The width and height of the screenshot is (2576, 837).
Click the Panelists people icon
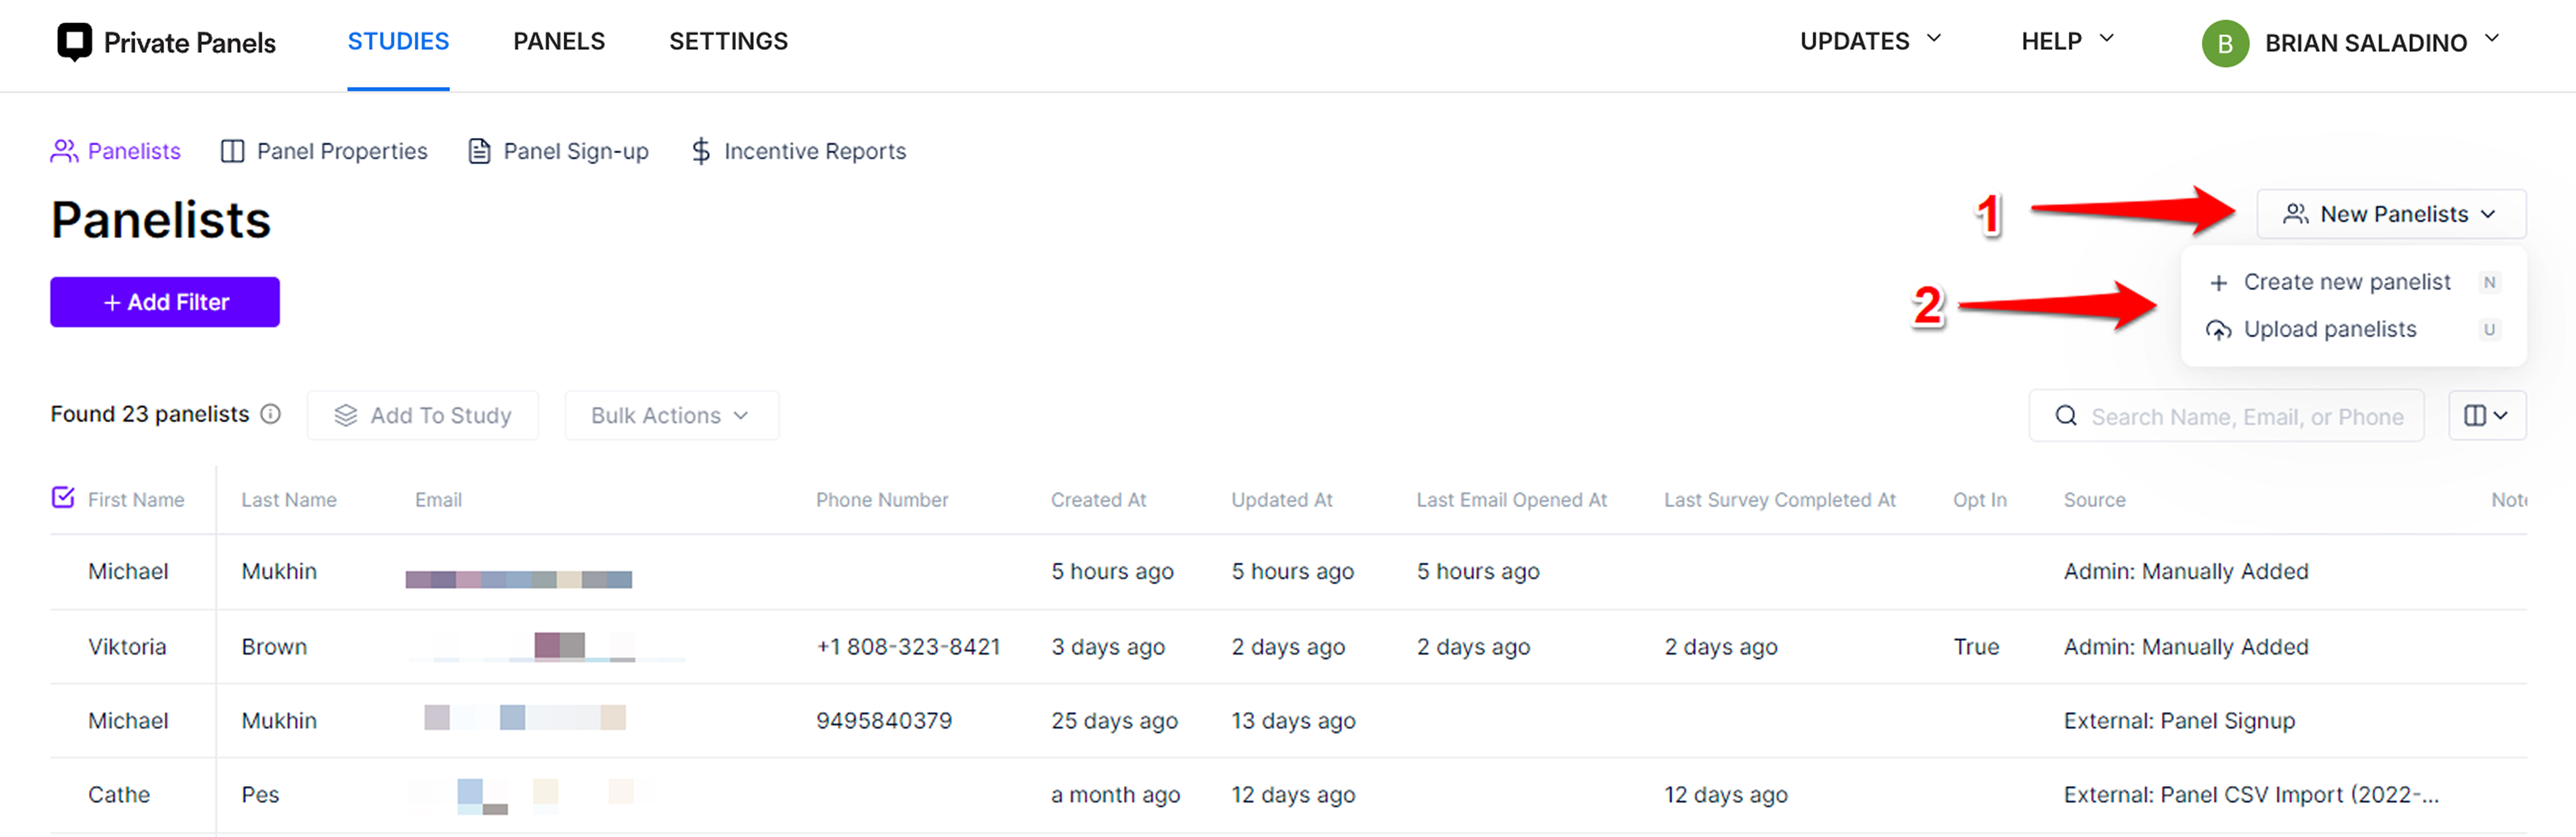click(64, 151)
